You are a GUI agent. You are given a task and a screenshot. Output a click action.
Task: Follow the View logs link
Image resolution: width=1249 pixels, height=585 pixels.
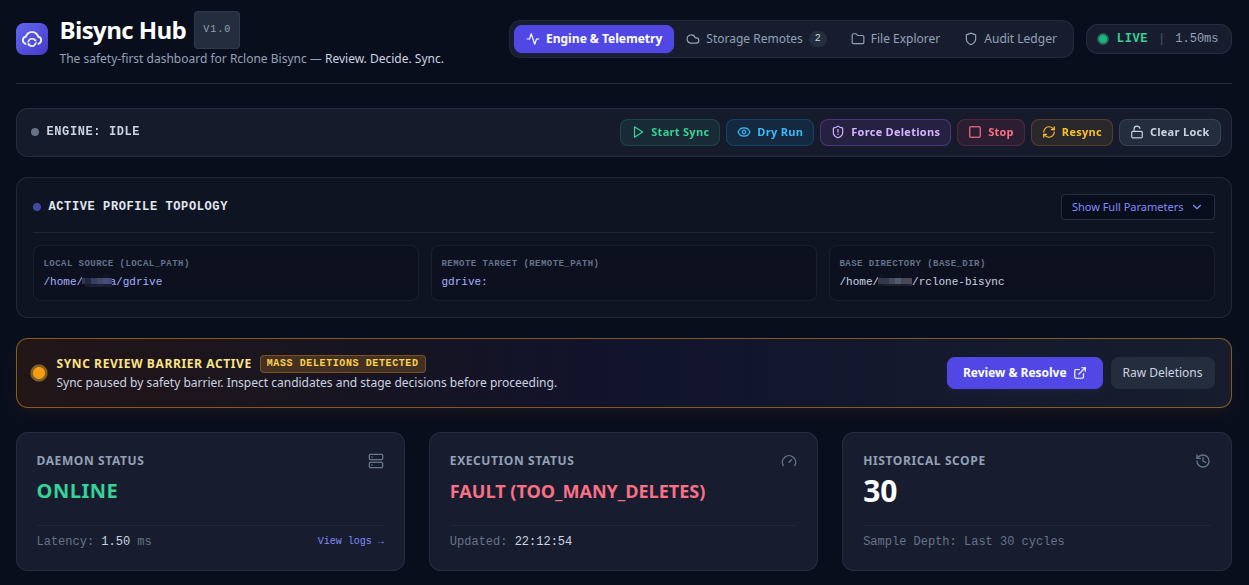tap(351, 541)
